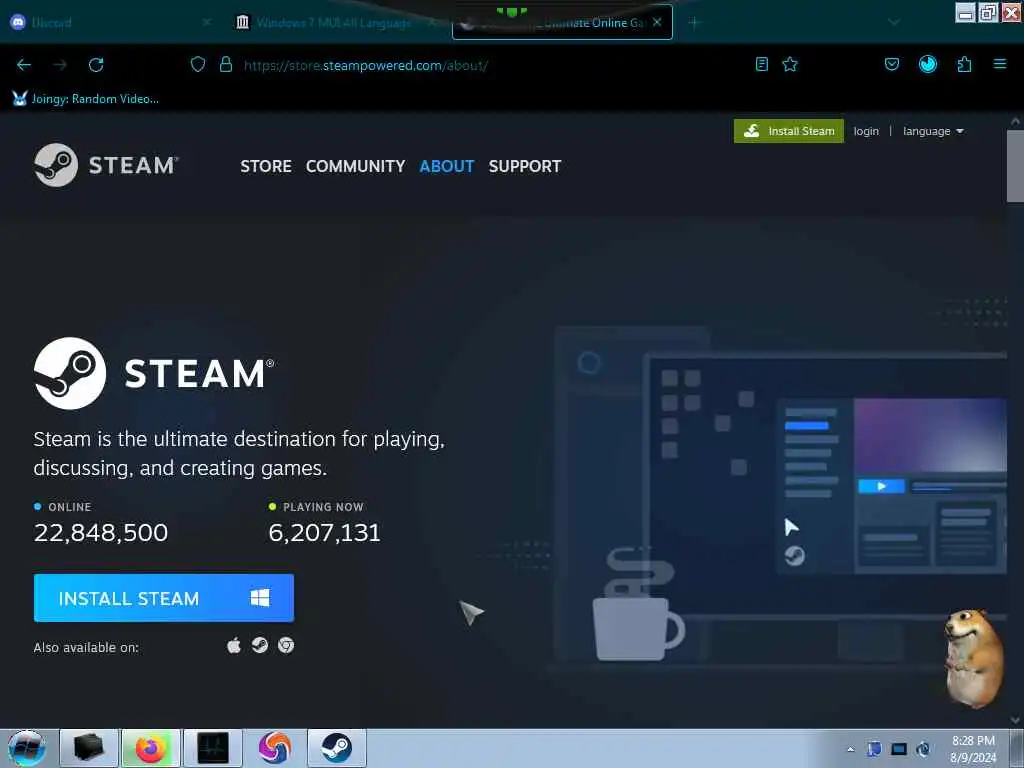The width and height of the screenshot is (1024, 768).
Task: Click the hamster mascot desktop widget
Action: [x=974, y=658]
